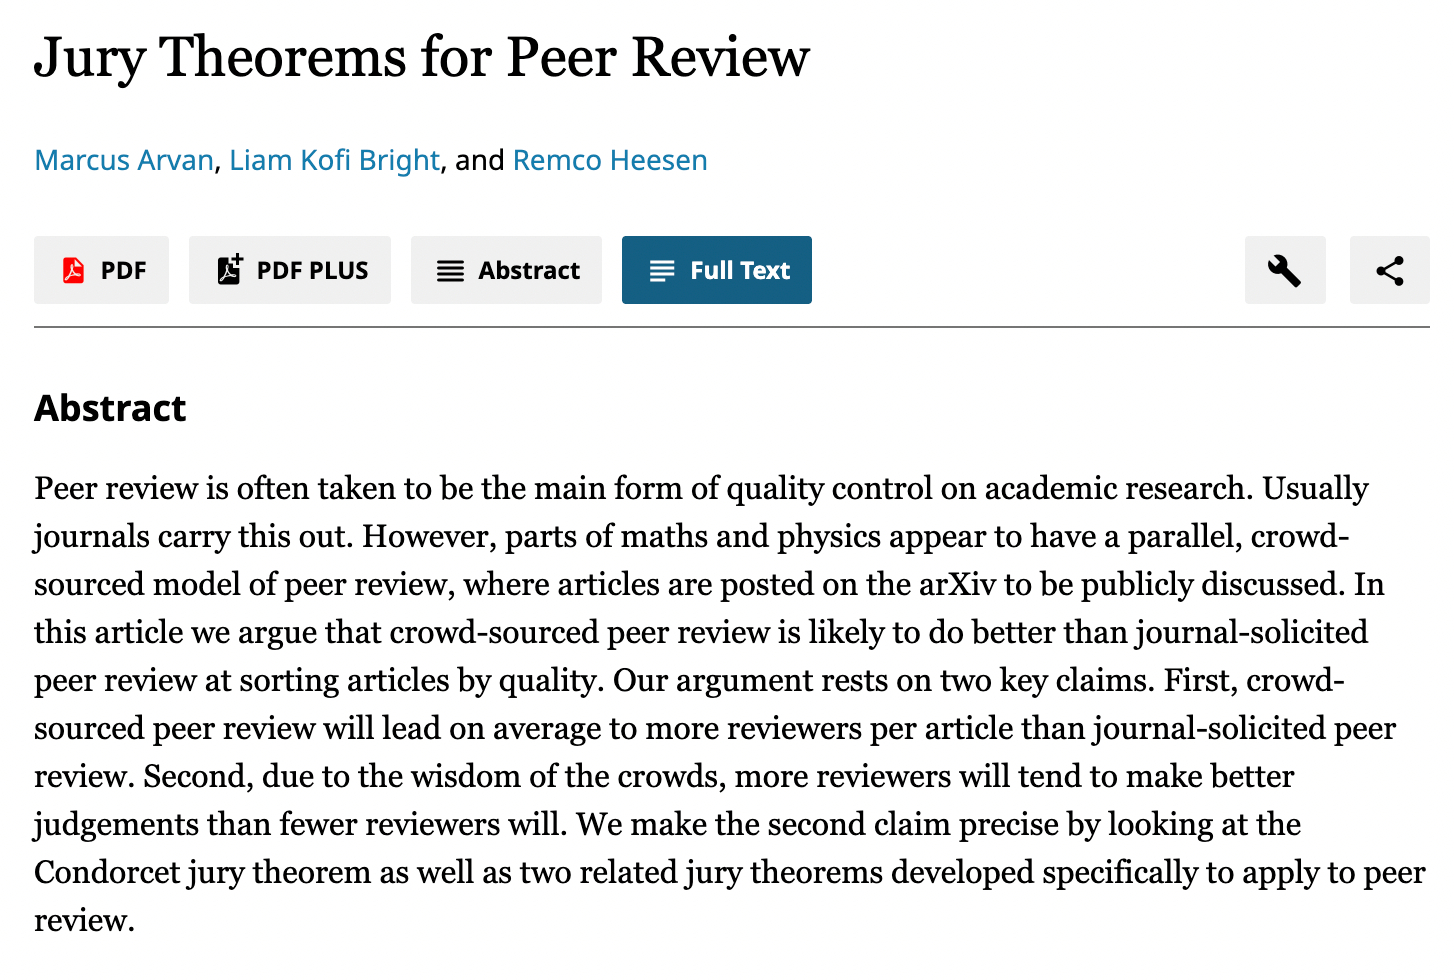
Task: Click the word arXiv in the abstract
Action: 957,585
